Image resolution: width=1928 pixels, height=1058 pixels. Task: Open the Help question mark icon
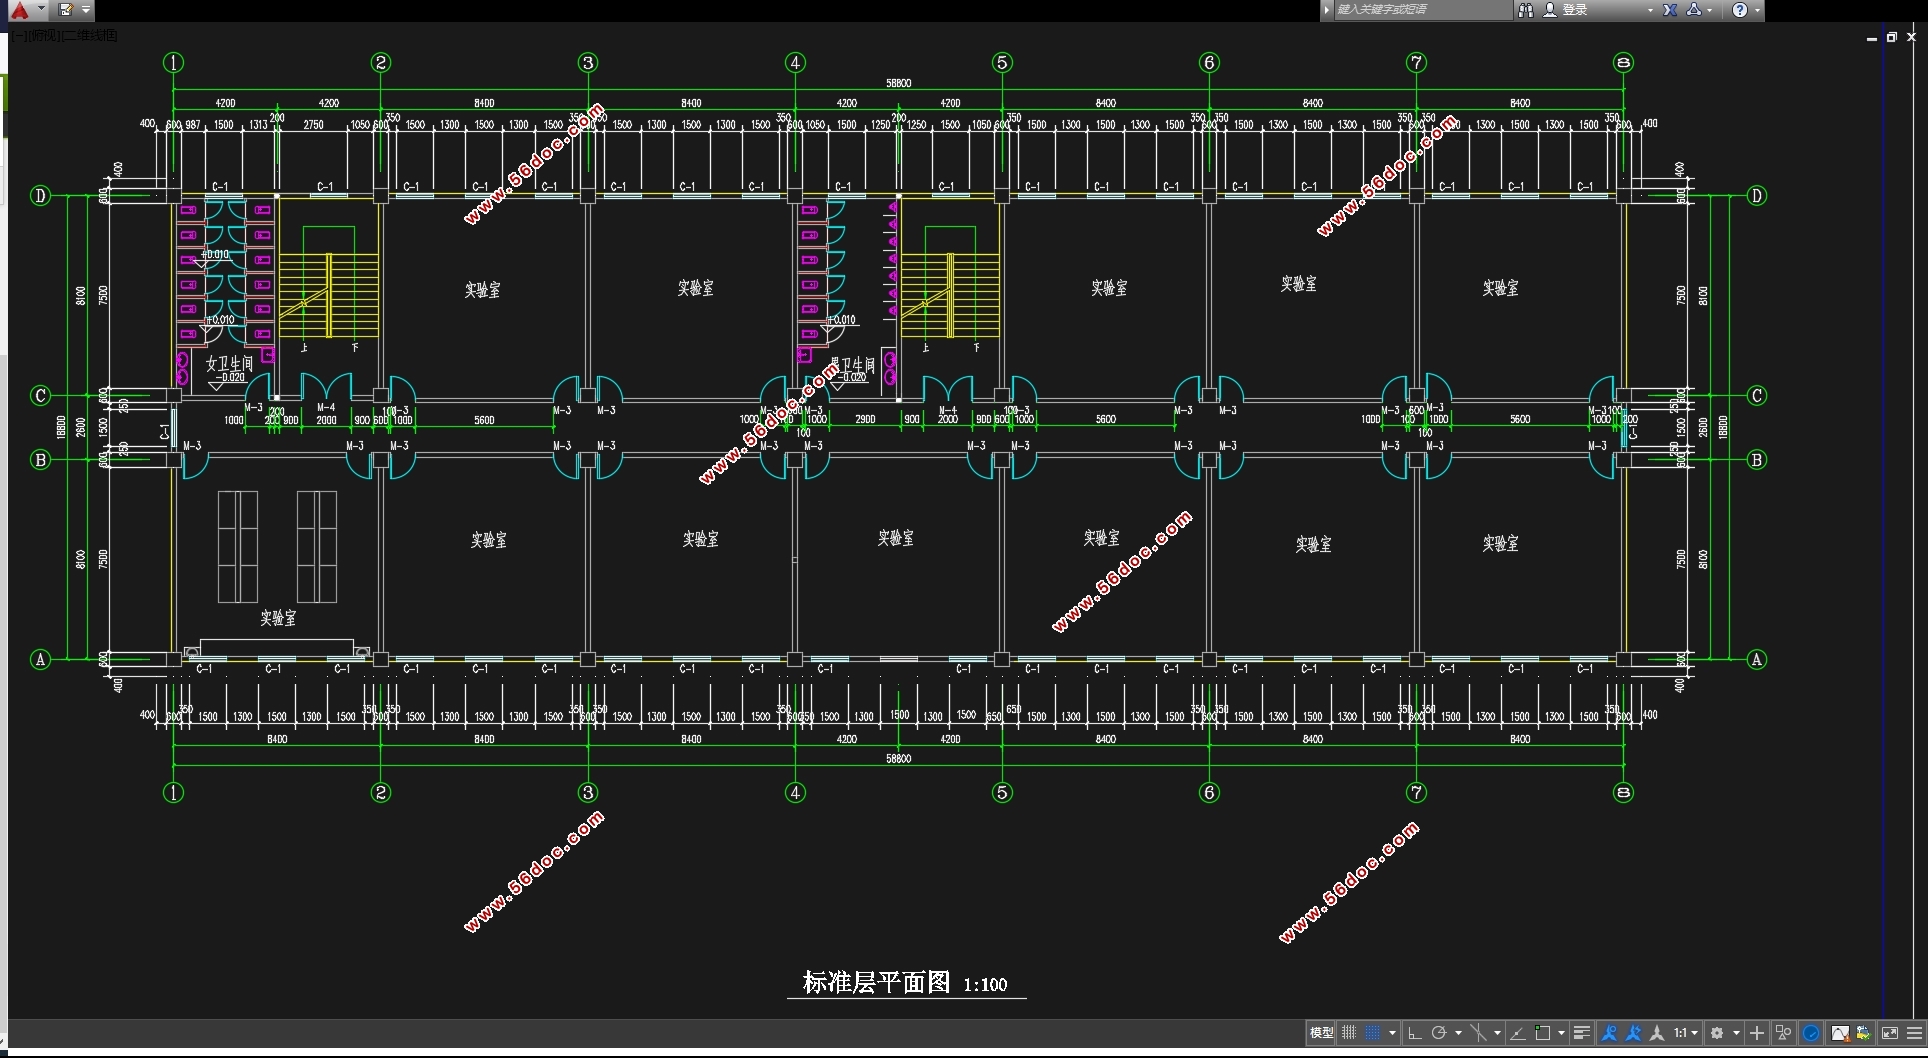coord(1740,10)
